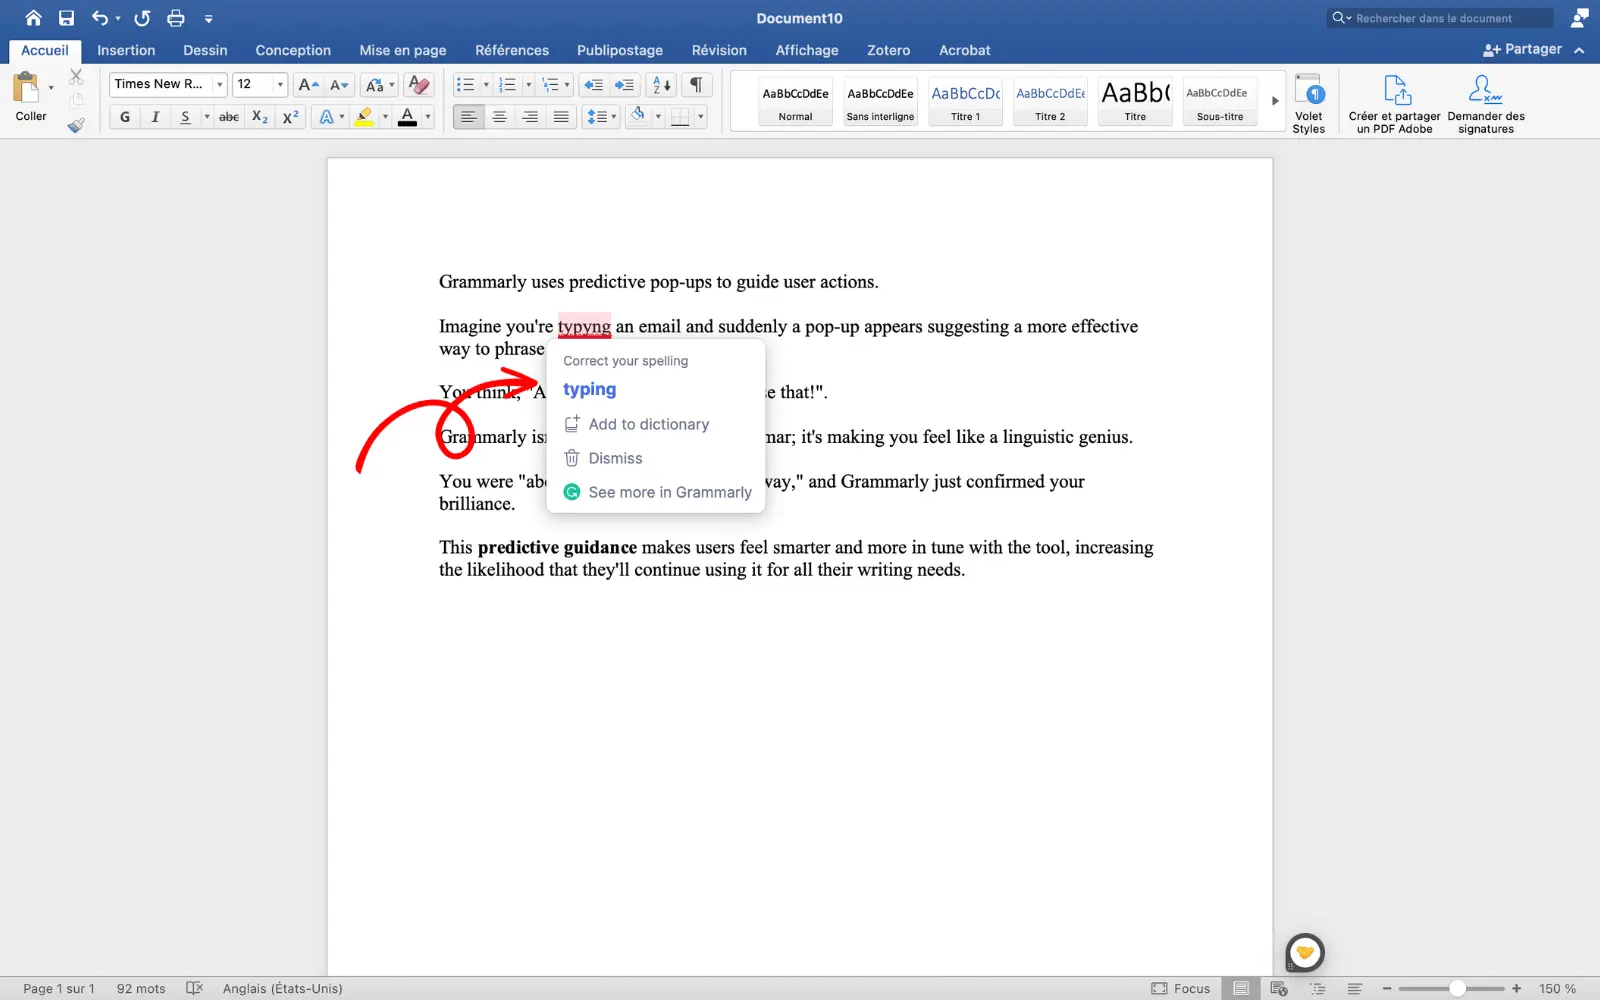Image resolution: width=1600 pixels, height=1000 pixels.
Task: Increase font size with the larger A button
Action: pyautogui.click(x=308, y=84)
